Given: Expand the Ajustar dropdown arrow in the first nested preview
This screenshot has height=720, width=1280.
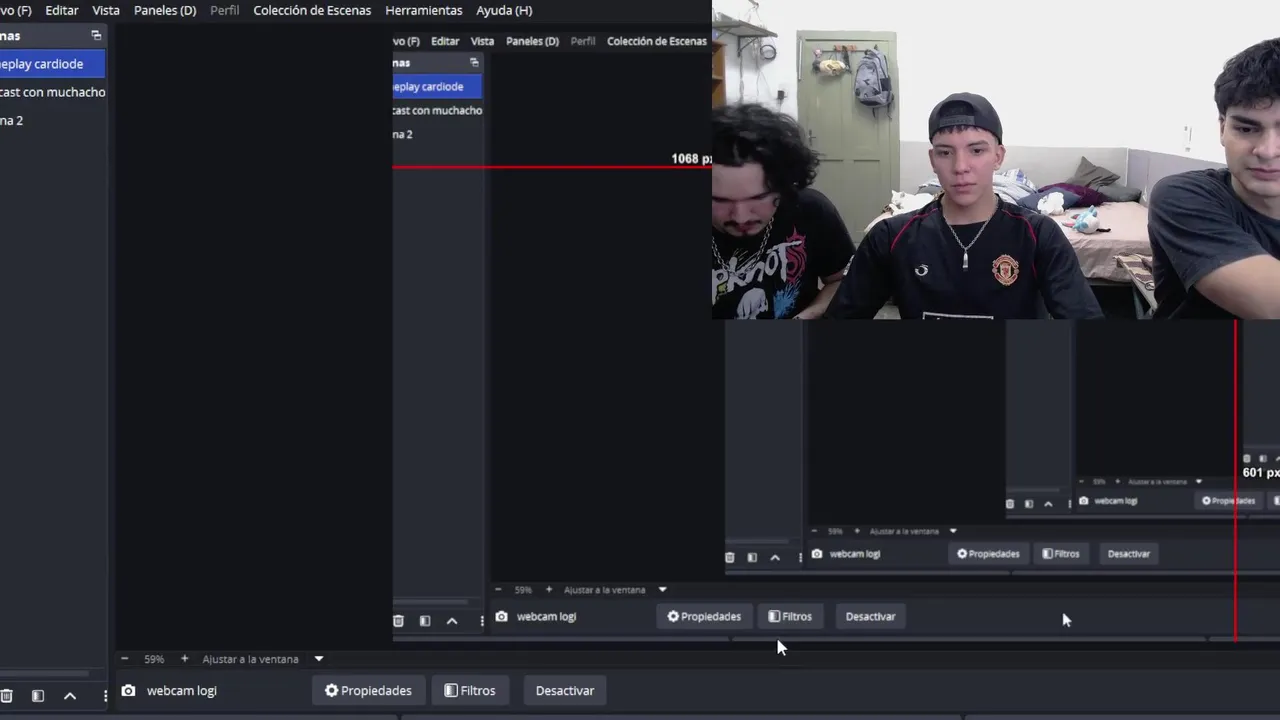Looking at the screenshot, I should (x=662, y=590).
